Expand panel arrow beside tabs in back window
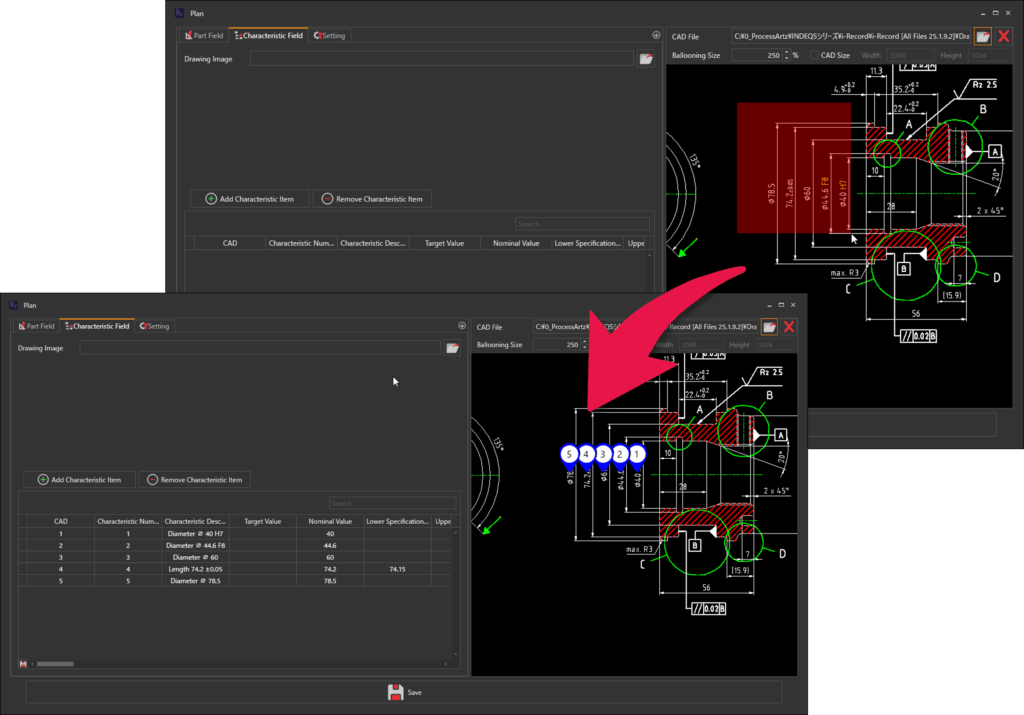This screenshot has height=715, width=1024. (x=656, y=35)
